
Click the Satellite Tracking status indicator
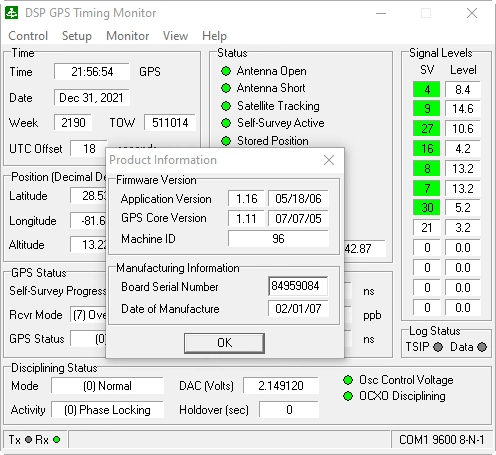pyautogui.click(x=226, y=106)
